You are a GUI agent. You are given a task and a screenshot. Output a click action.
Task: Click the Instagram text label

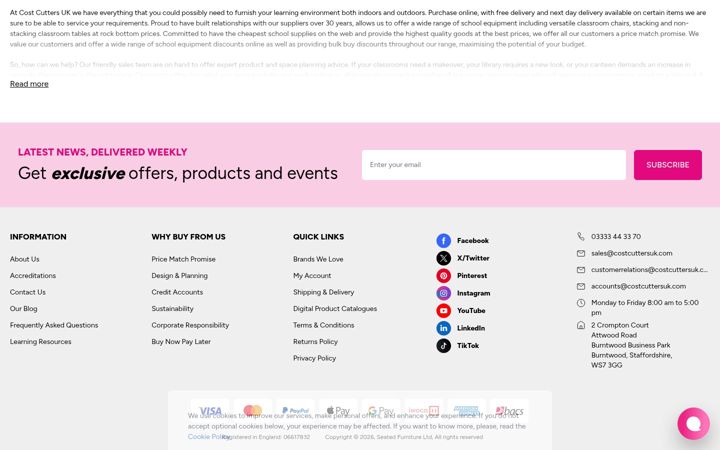(x=473, y=293)
